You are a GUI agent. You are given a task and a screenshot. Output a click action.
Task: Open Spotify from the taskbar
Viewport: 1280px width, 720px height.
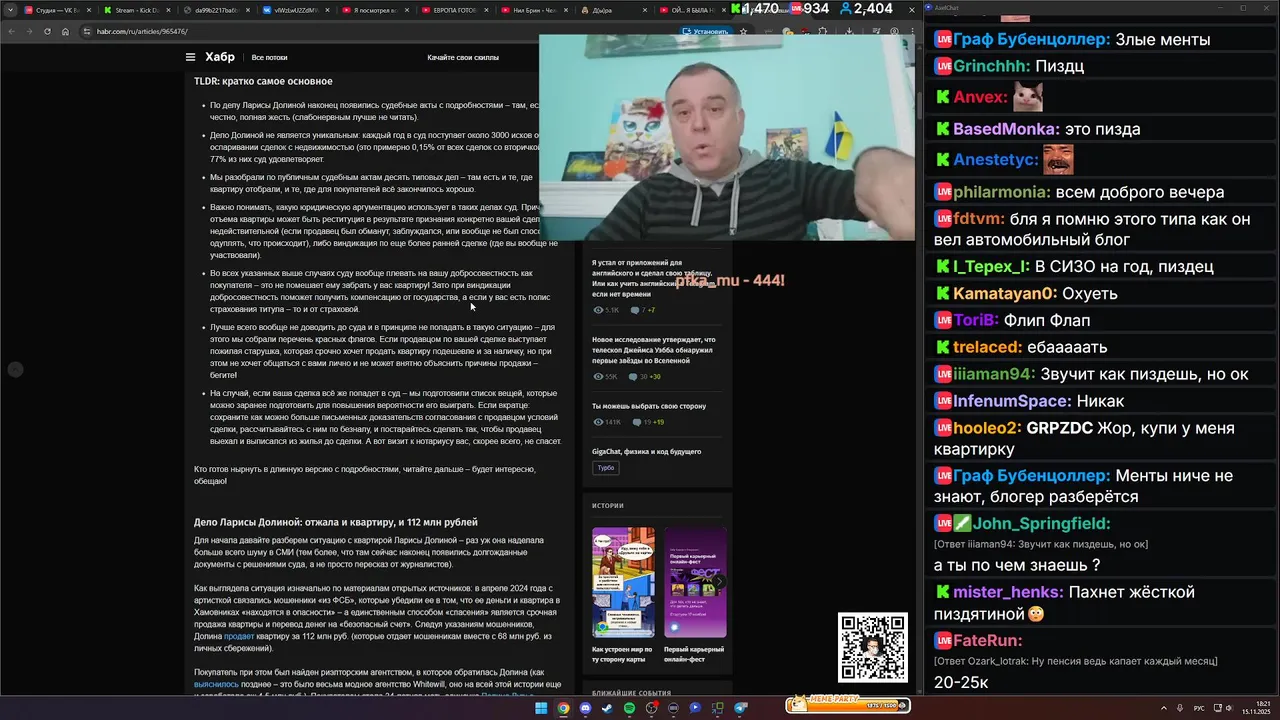click(629, 708)
